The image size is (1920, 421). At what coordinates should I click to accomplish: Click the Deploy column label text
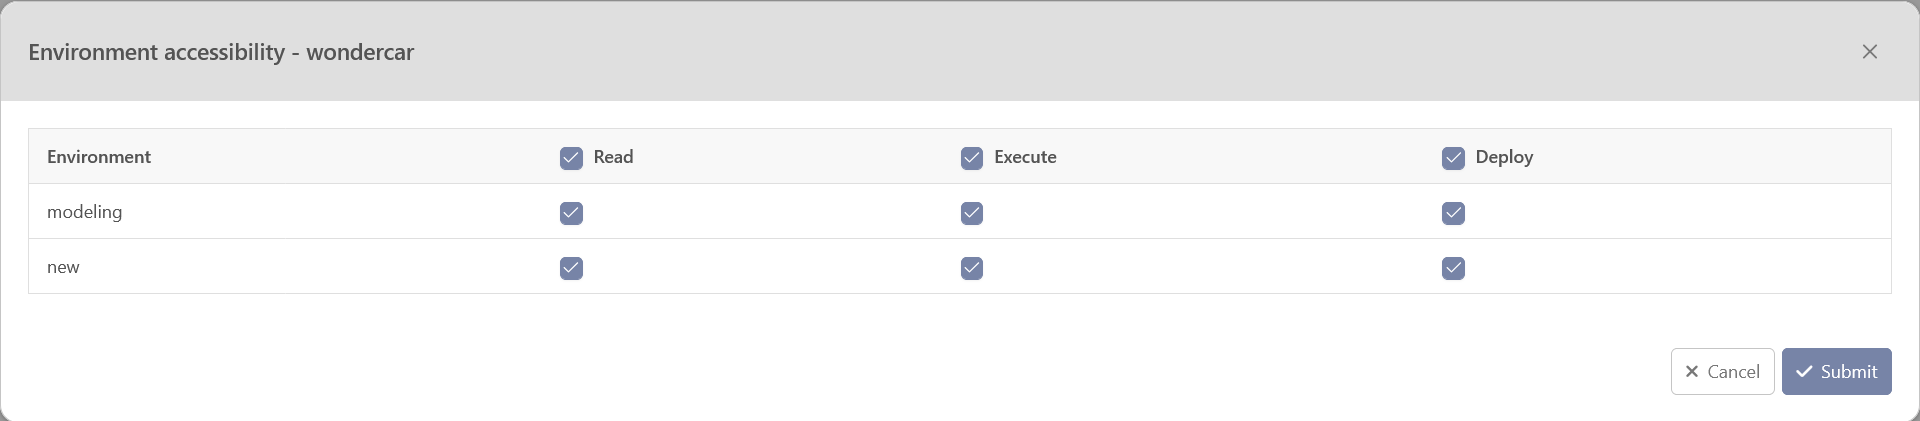[x=1504, y=157]
